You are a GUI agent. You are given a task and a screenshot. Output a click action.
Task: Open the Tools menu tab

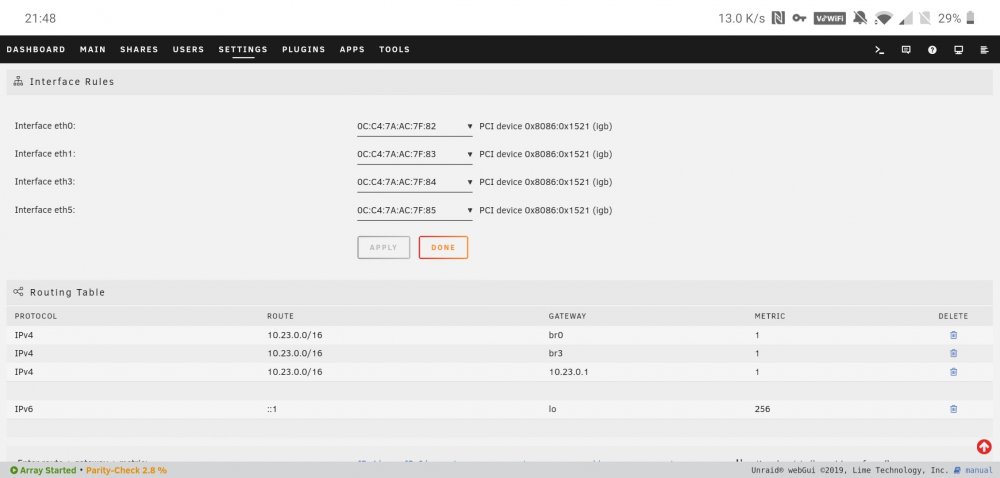[x=394, y=50]
